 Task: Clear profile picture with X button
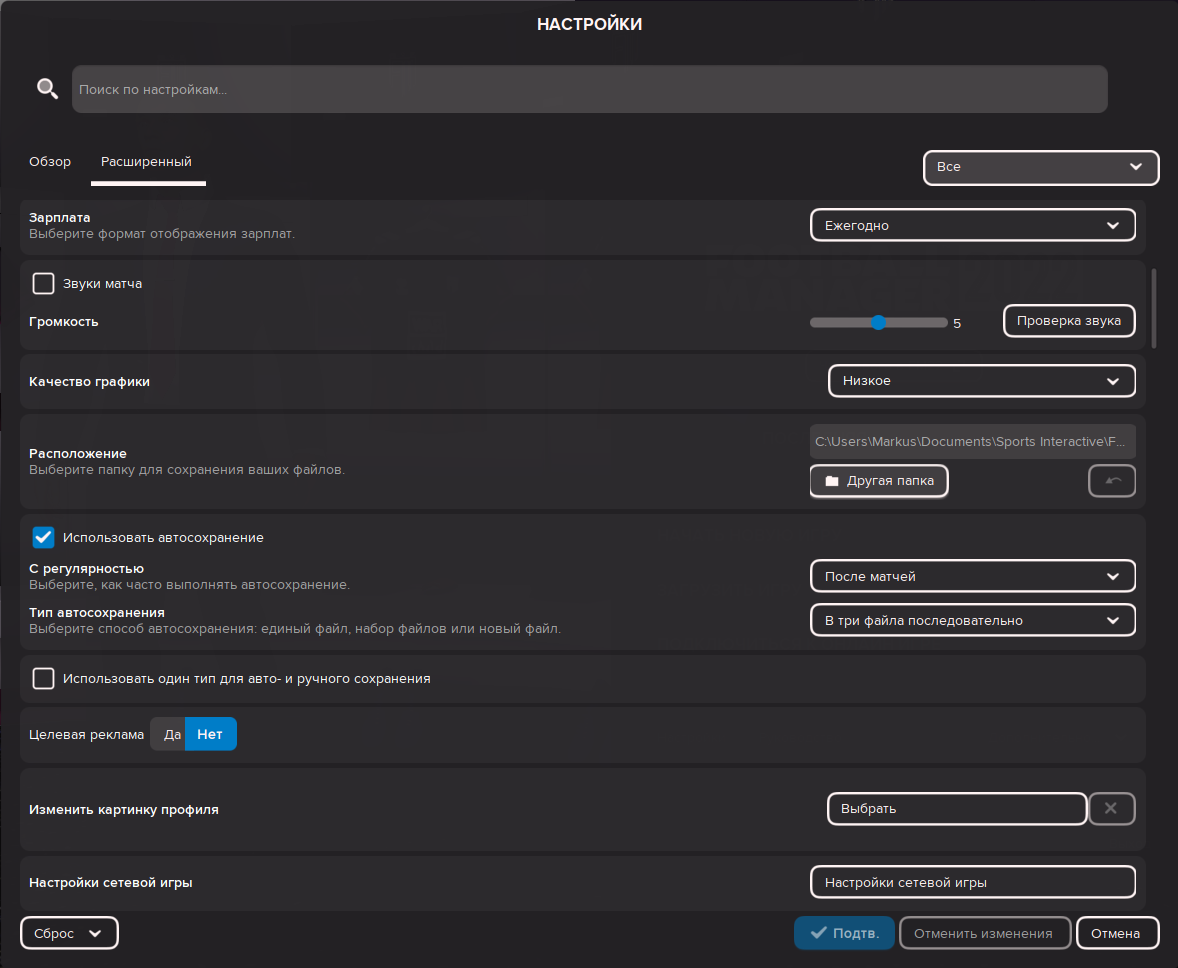coord(1111,809)
